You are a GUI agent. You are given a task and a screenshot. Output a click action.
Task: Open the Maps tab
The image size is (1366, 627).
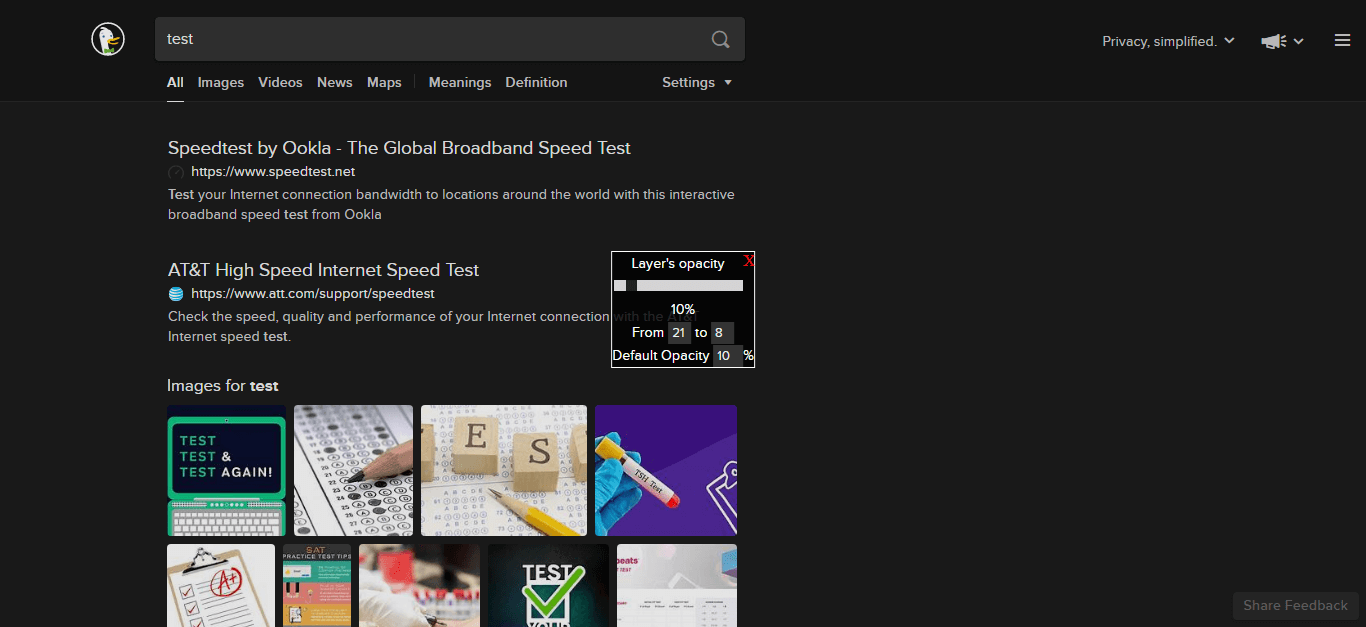click(x=384, y=83)
